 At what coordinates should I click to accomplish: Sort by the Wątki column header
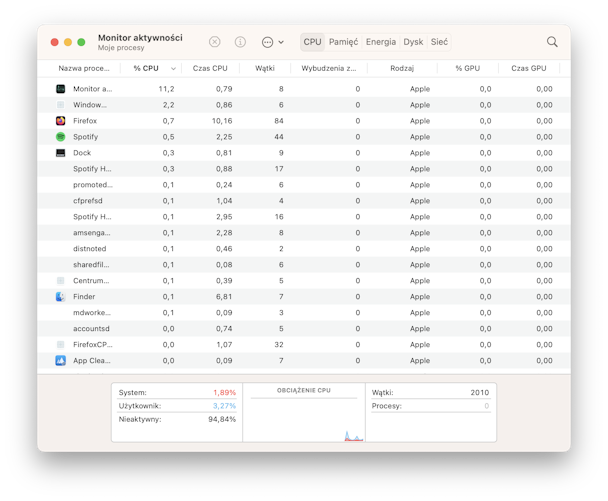[265, 68]
